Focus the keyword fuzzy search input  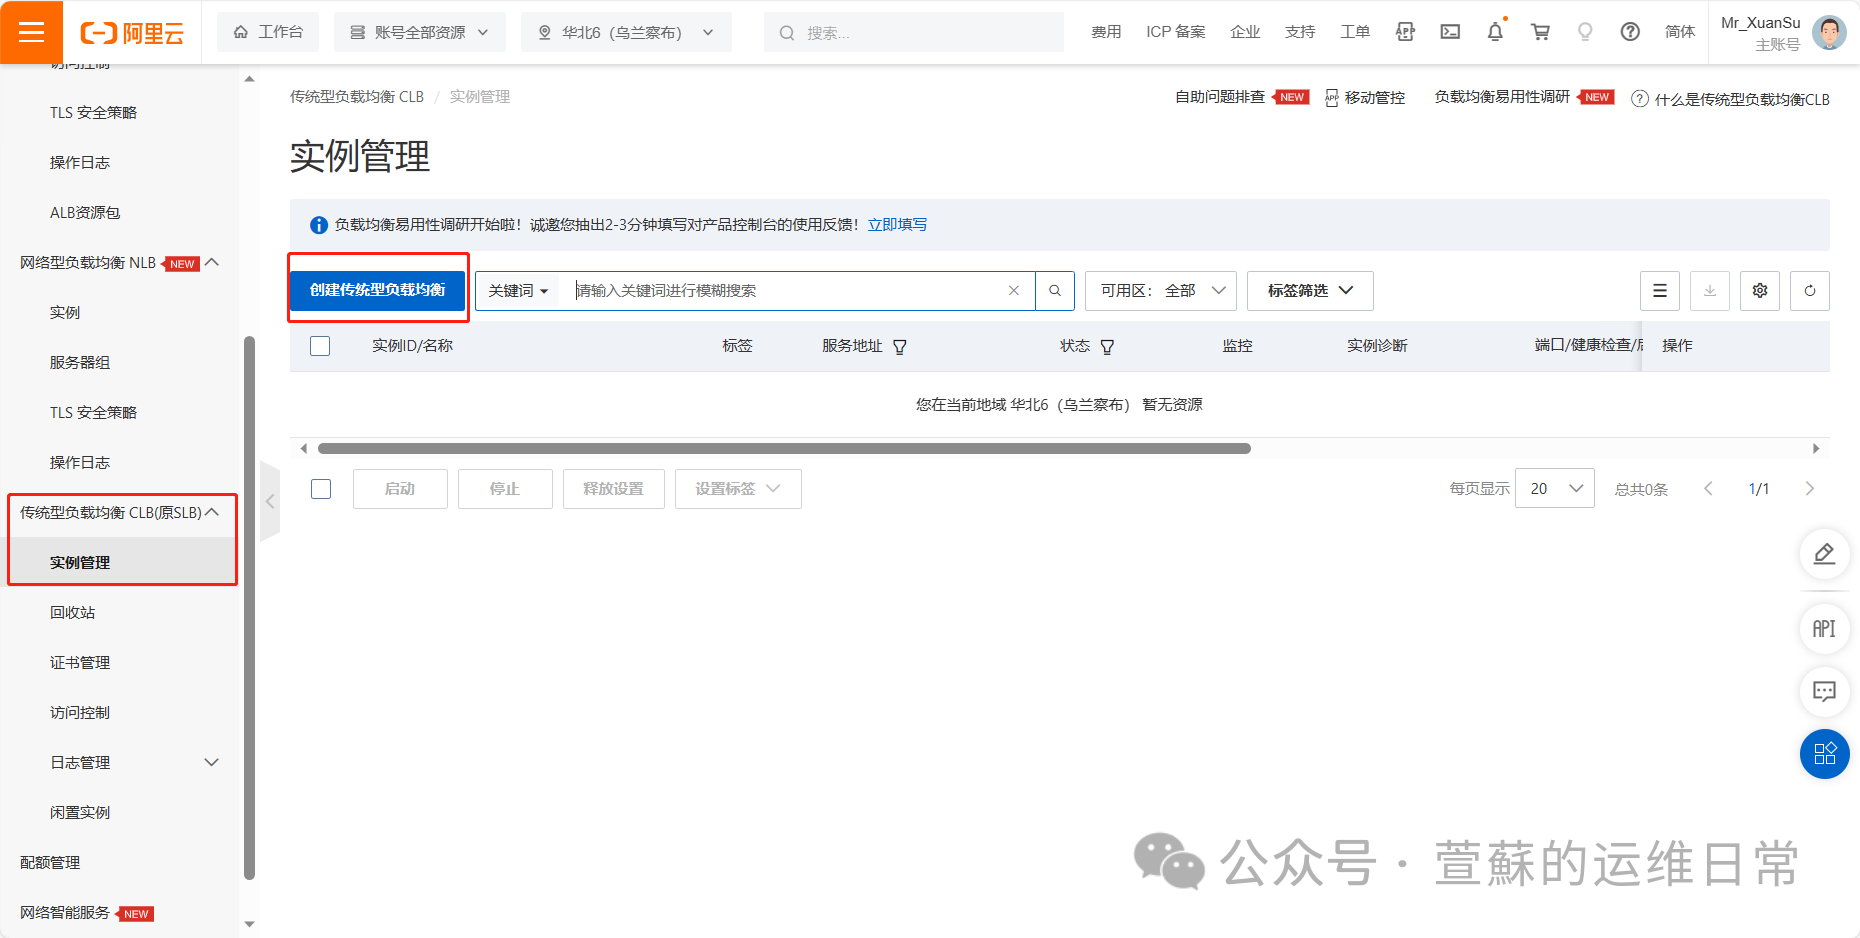[x=785, y=291]
